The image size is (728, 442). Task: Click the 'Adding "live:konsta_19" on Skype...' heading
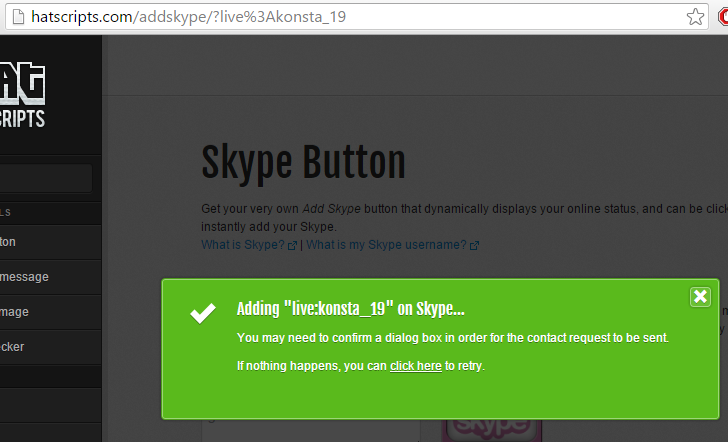click(x=351, y=309)
